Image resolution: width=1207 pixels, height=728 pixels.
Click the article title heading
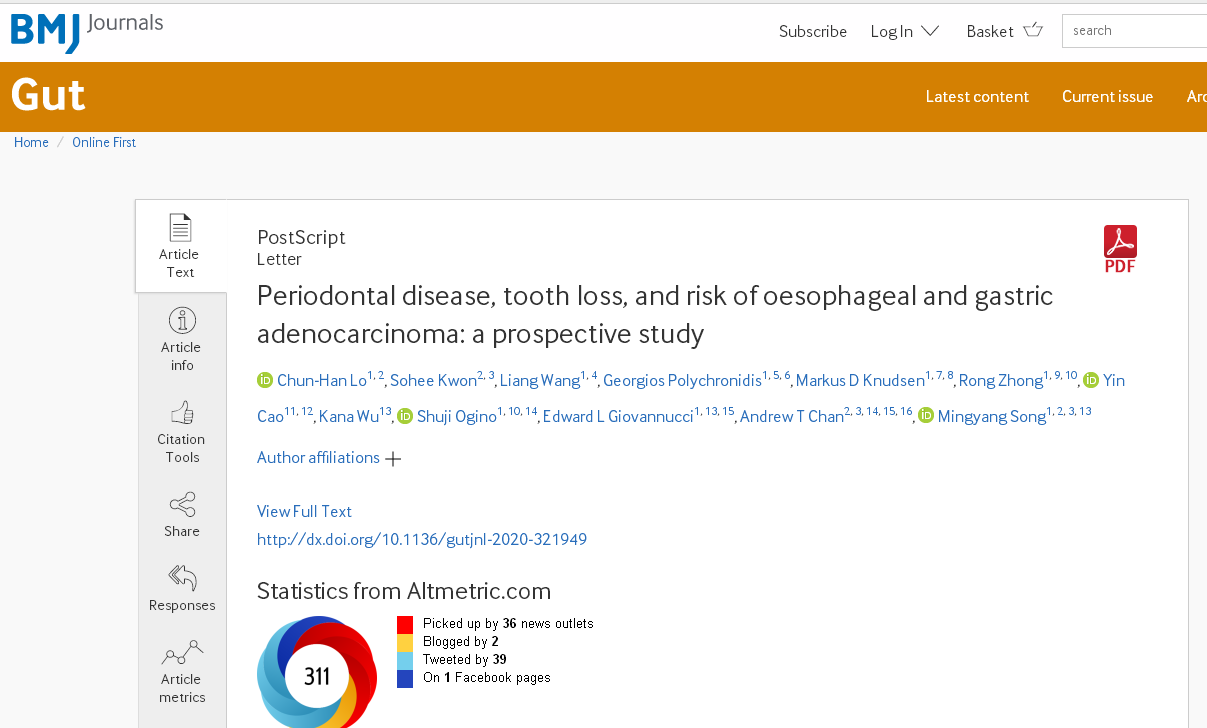[655, 314]
